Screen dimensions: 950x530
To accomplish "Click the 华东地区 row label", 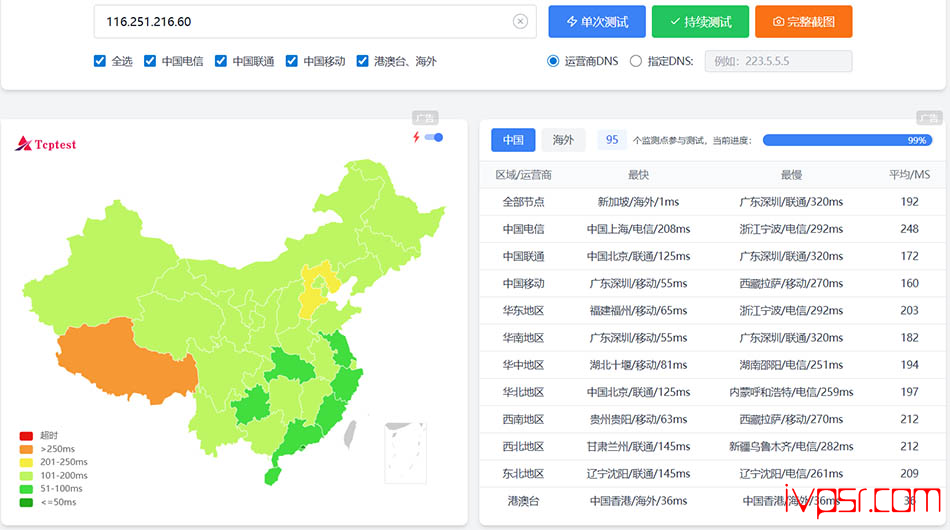I will tap(523, 311).
